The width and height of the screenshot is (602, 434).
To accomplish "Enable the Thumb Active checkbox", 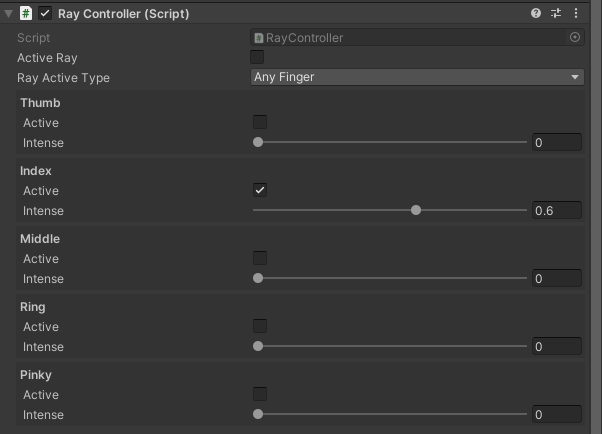I will [x=260, y=122].
